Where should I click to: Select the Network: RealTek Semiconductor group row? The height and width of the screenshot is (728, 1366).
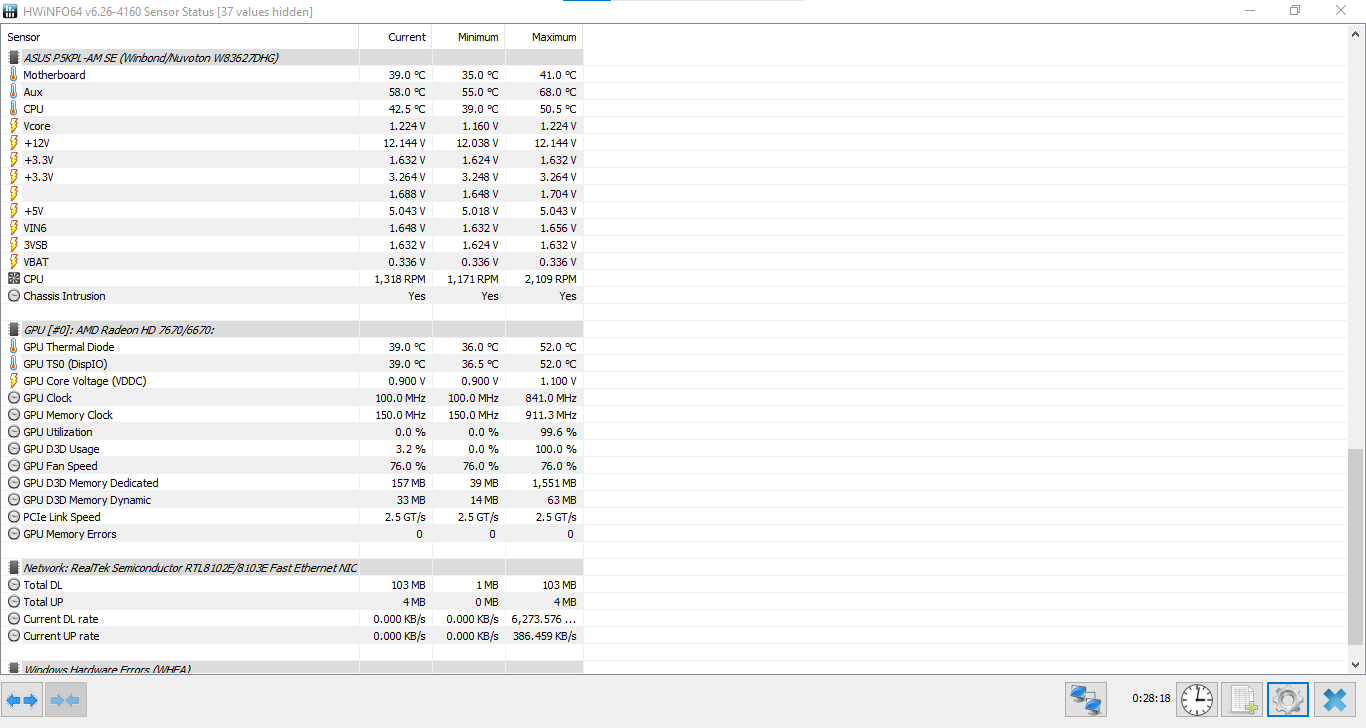pos(292,568)
